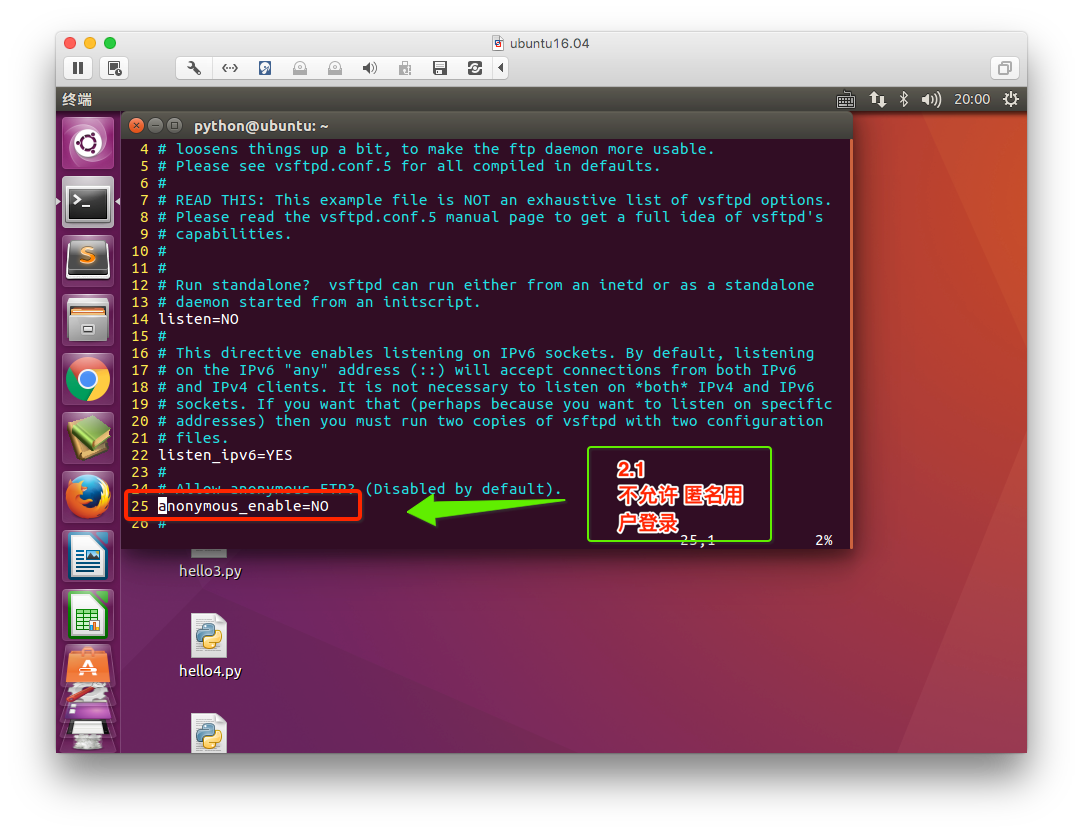This screenshot has width=1083, height=833.
Task: Open the system session gear menu
Action: click(1011, 99)
